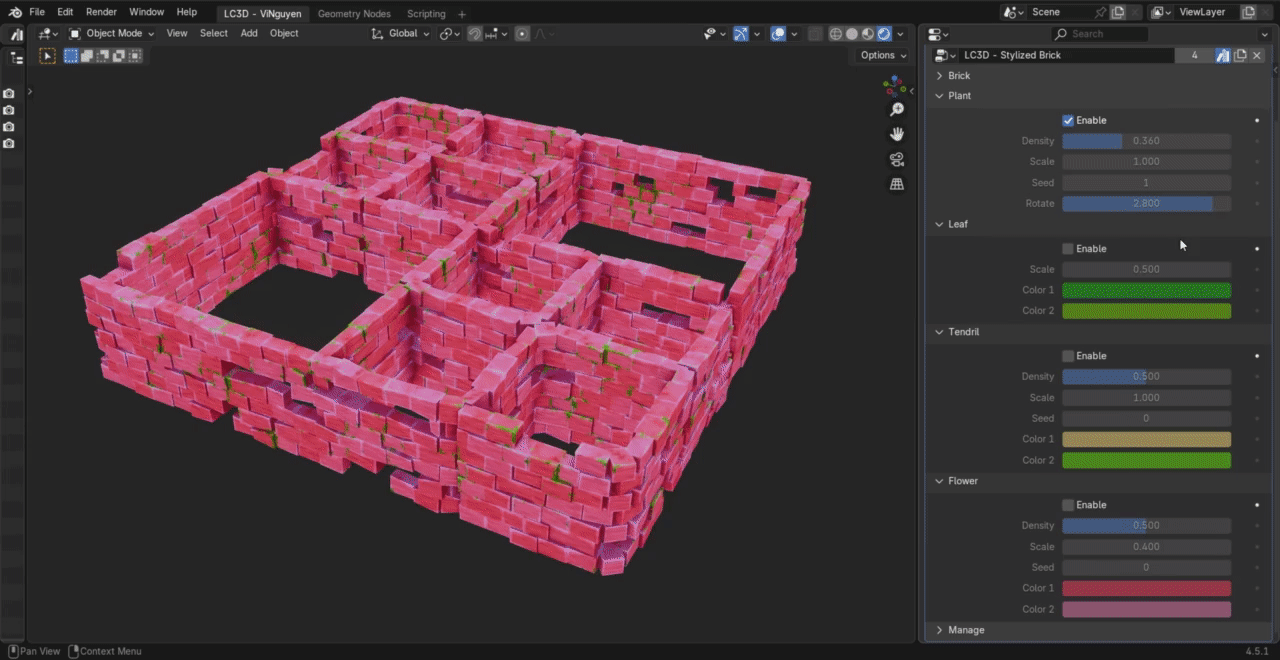The width and height of the screenshot is (1280, 660).
Task: Toggle show overlays button
Action: [779, 33]
